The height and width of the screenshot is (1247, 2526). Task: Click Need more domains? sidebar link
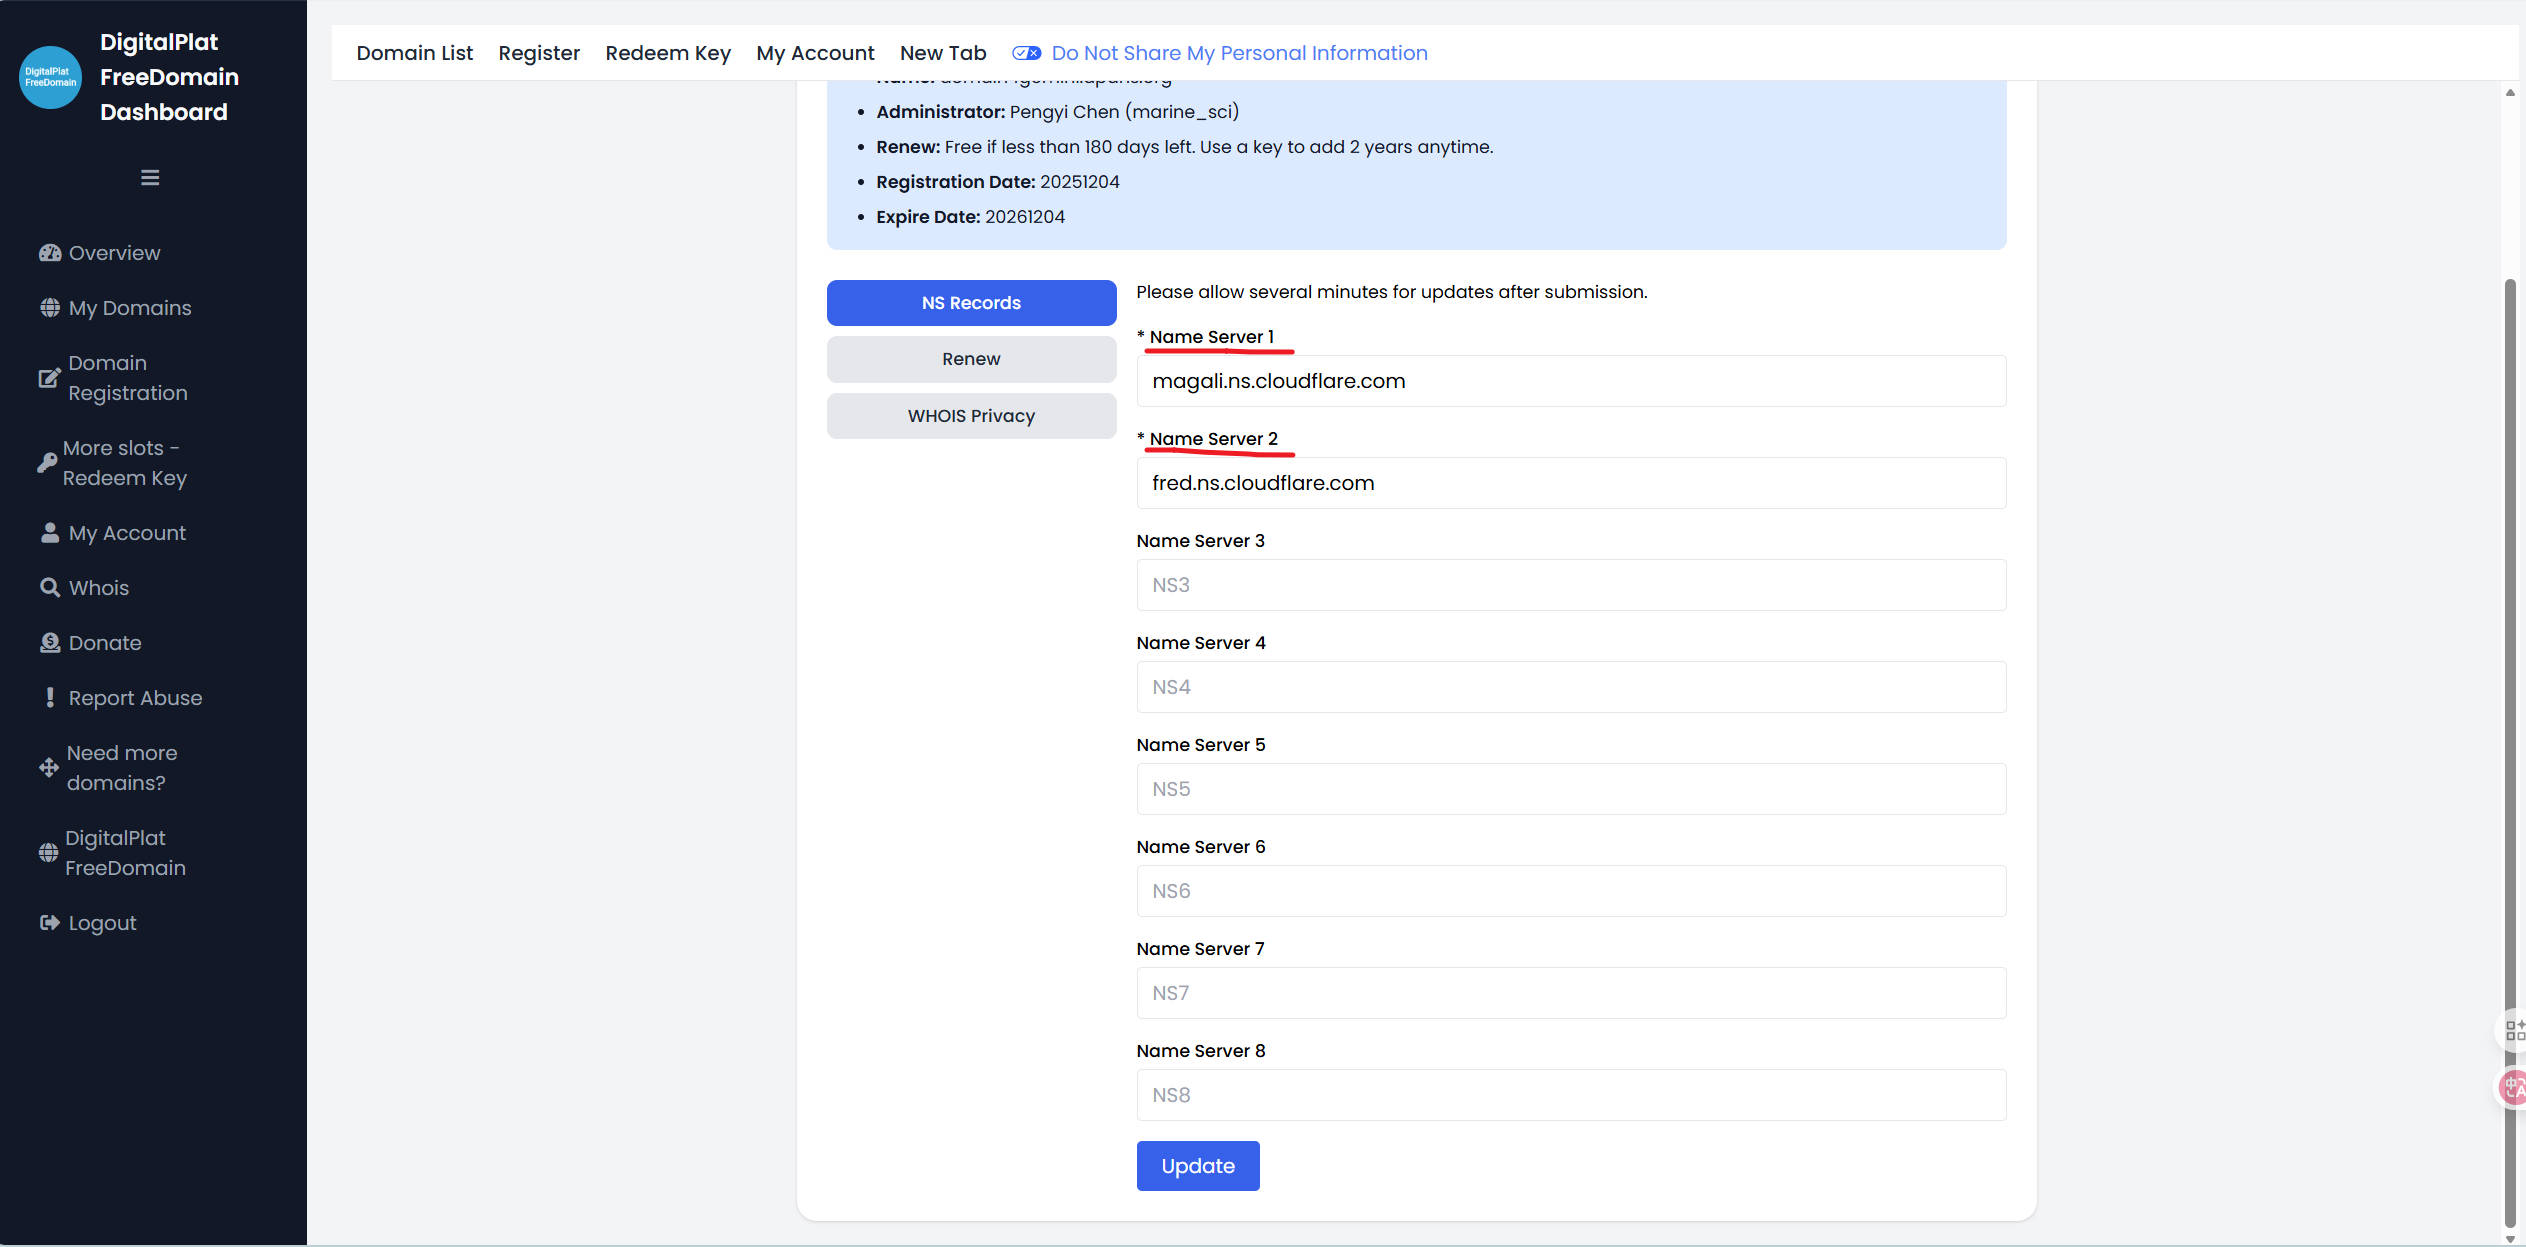pyautogui.click(x=121, y=768)
